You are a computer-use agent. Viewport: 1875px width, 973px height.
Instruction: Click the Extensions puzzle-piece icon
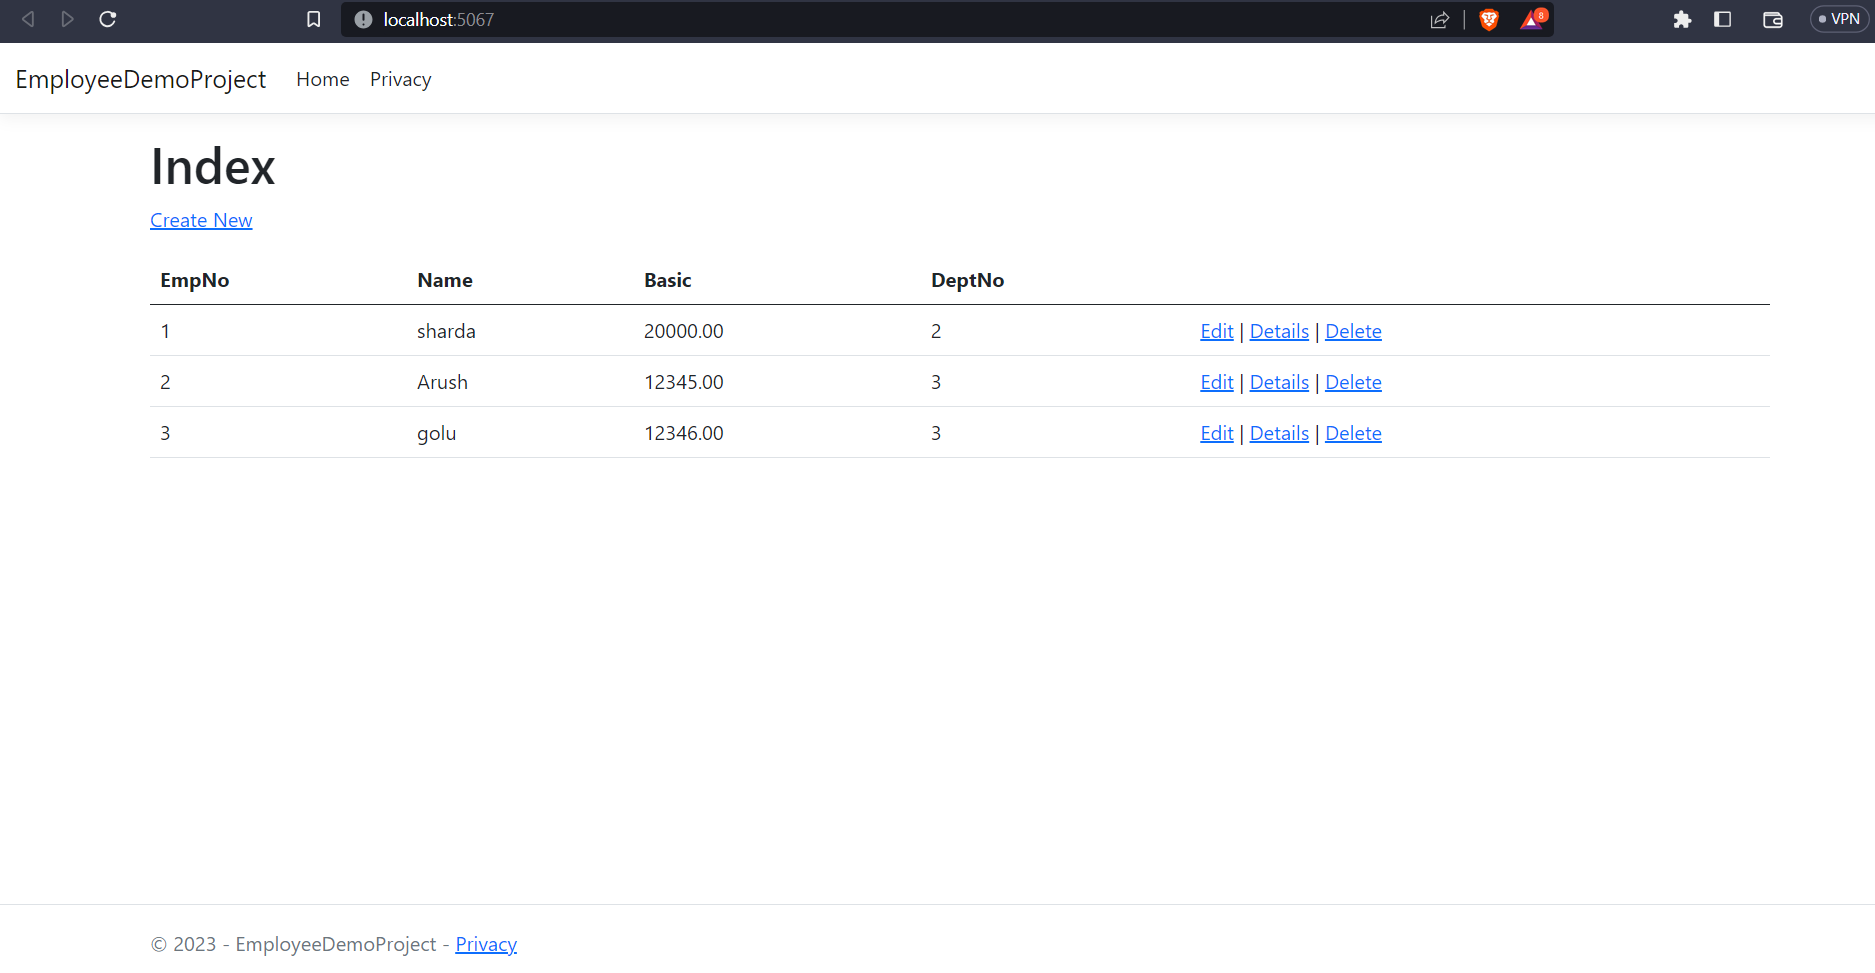pyautogui.click(x=1683, y=19)
